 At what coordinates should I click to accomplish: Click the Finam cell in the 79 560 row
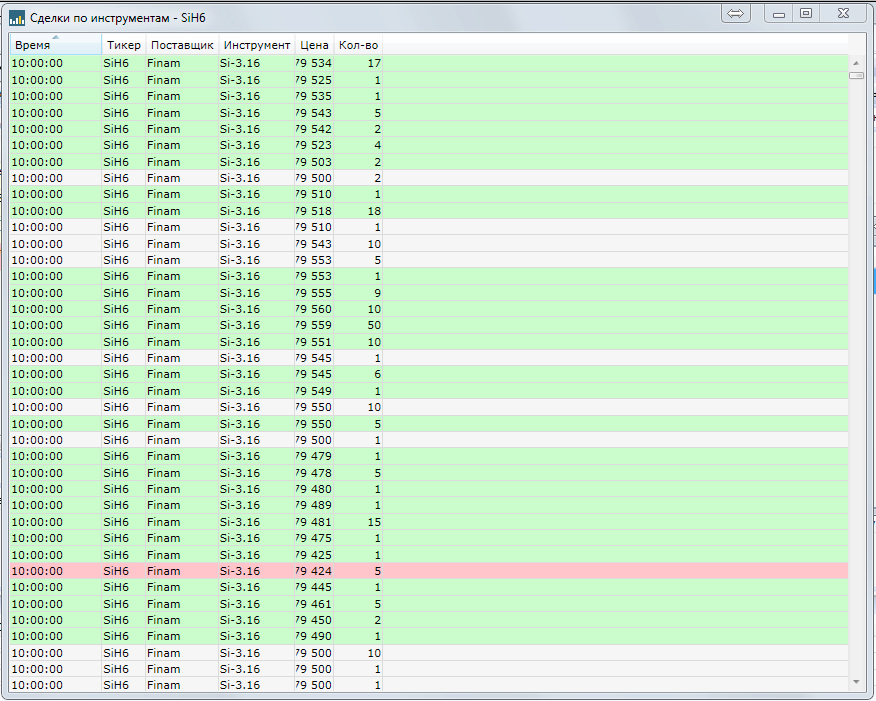pos(182,309)
